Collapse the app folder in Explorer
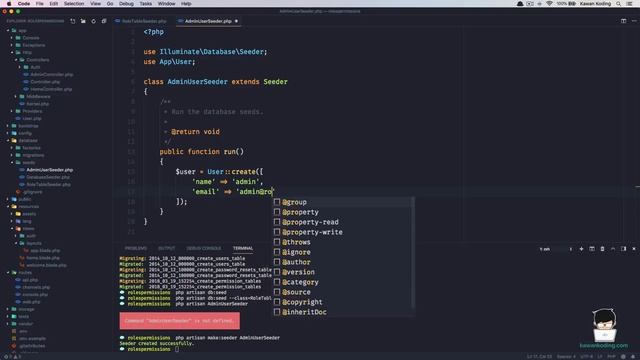 [8, 31]
